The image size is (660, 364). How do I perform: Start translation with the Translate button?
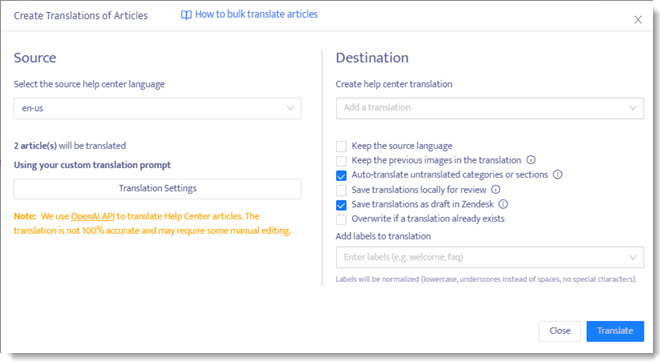click(615, 331)
